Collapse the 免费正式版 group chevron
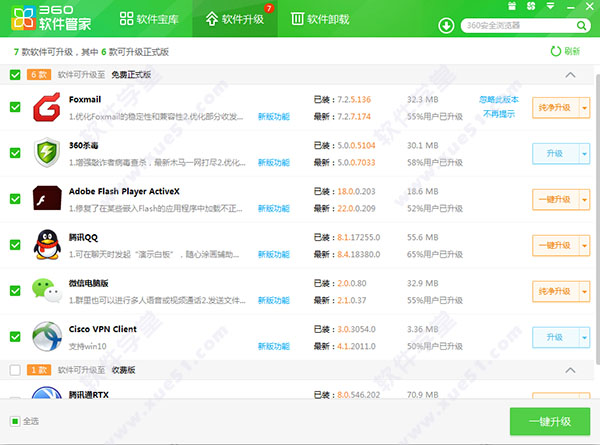 coord(570,75)
